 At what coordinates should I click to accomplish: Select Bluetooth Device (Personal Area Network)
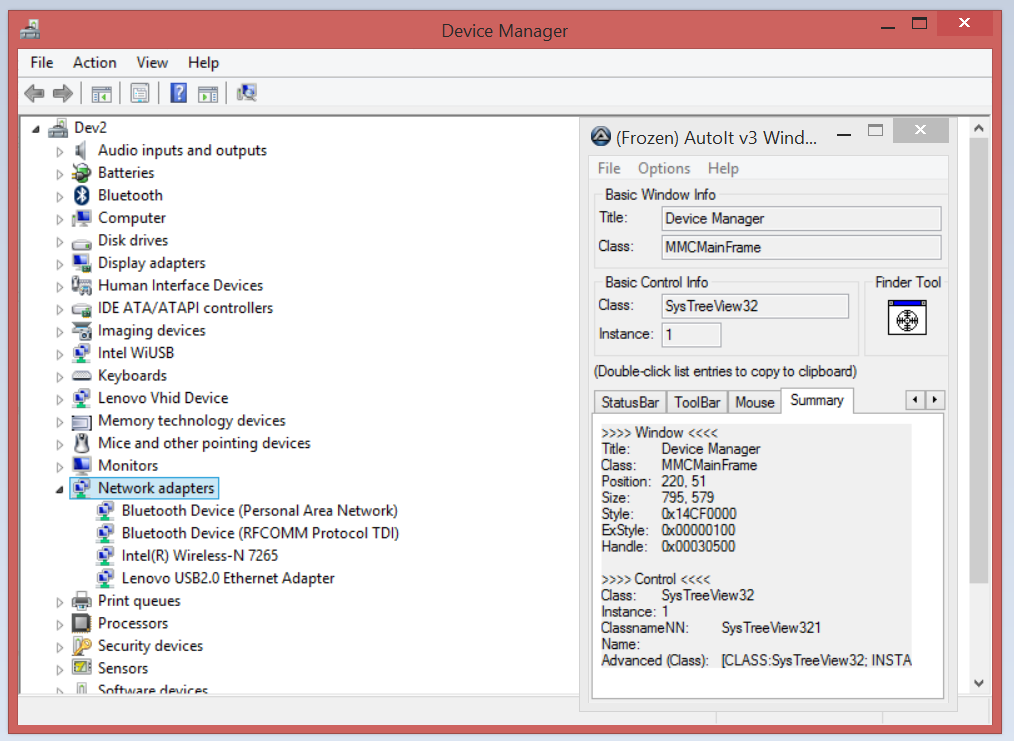[260, 511]
